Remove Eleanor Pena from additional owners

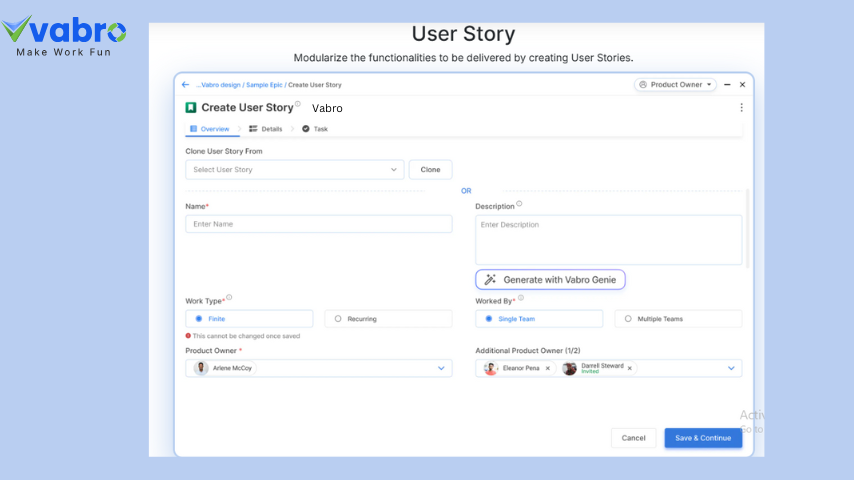547,368
